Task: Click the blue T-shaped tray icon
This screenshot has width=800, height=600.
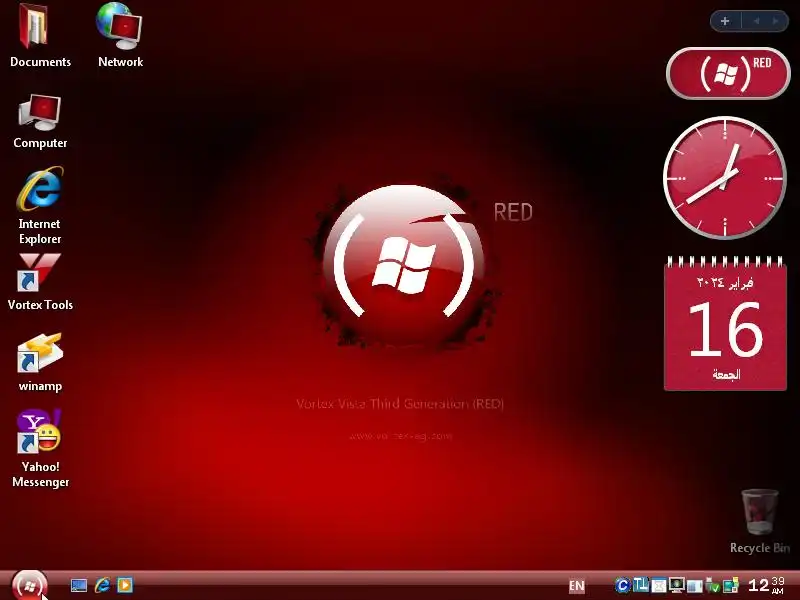Action: click(x=641, y=585)
